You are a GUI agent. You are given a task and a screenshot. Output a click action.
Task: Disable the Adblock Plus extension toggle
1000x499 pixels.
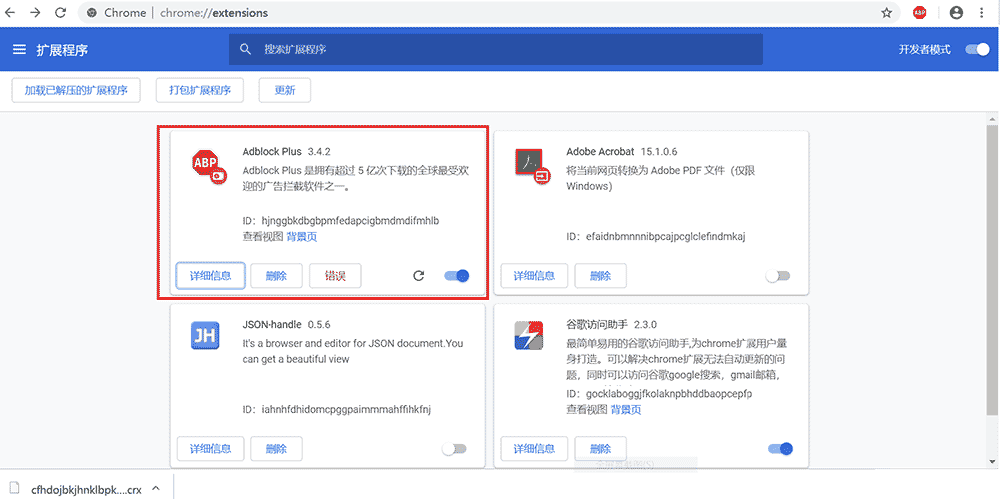click(x=457, y=276)
